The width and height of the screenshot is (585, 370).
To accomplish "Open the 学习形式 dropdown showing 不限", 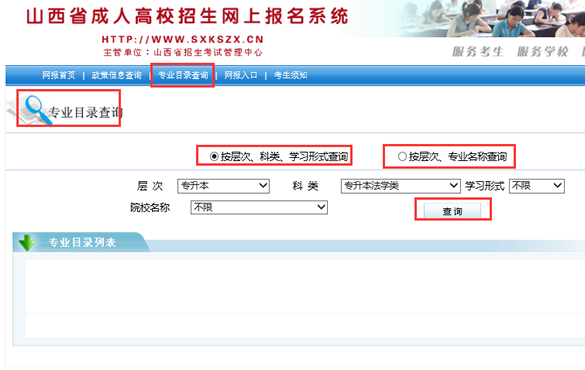I will tap(537, 186).
